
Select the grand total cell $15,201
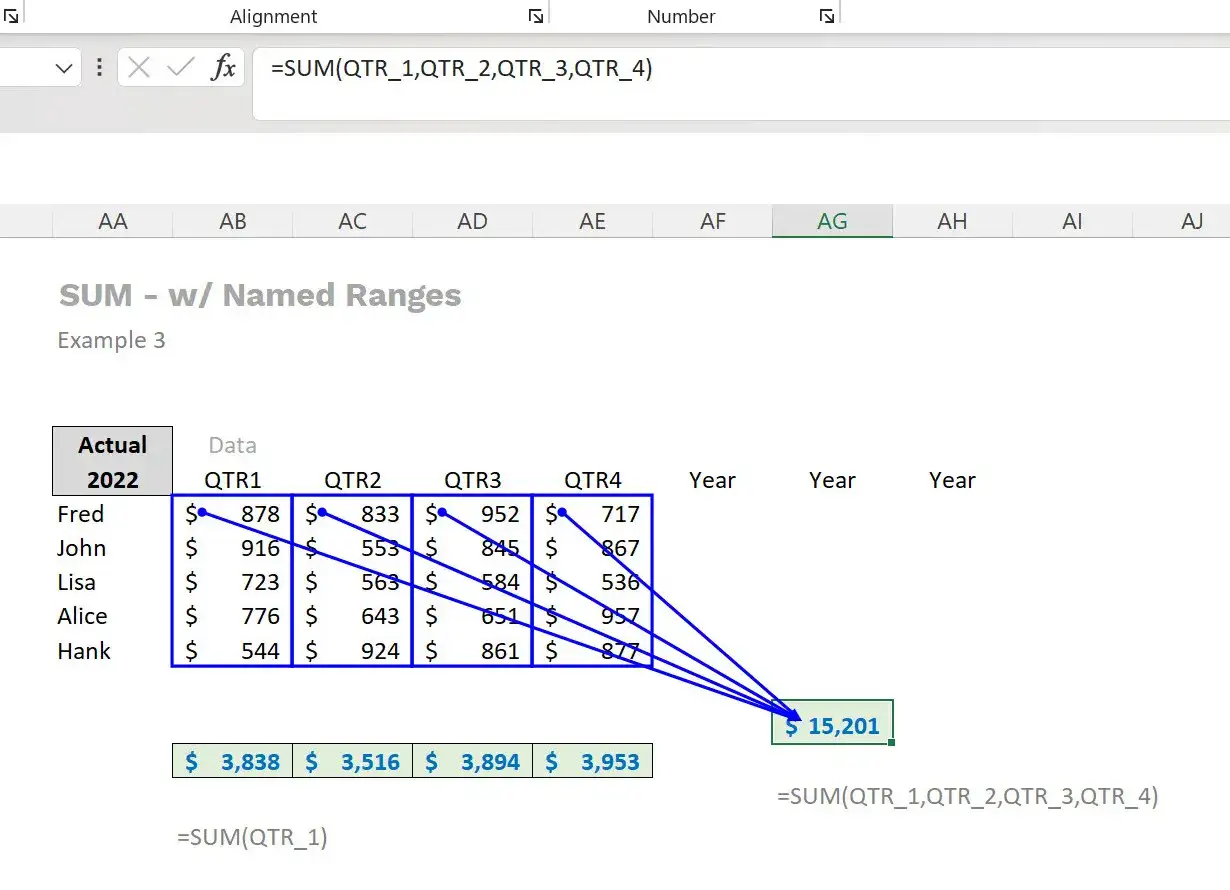pos(832,723)
